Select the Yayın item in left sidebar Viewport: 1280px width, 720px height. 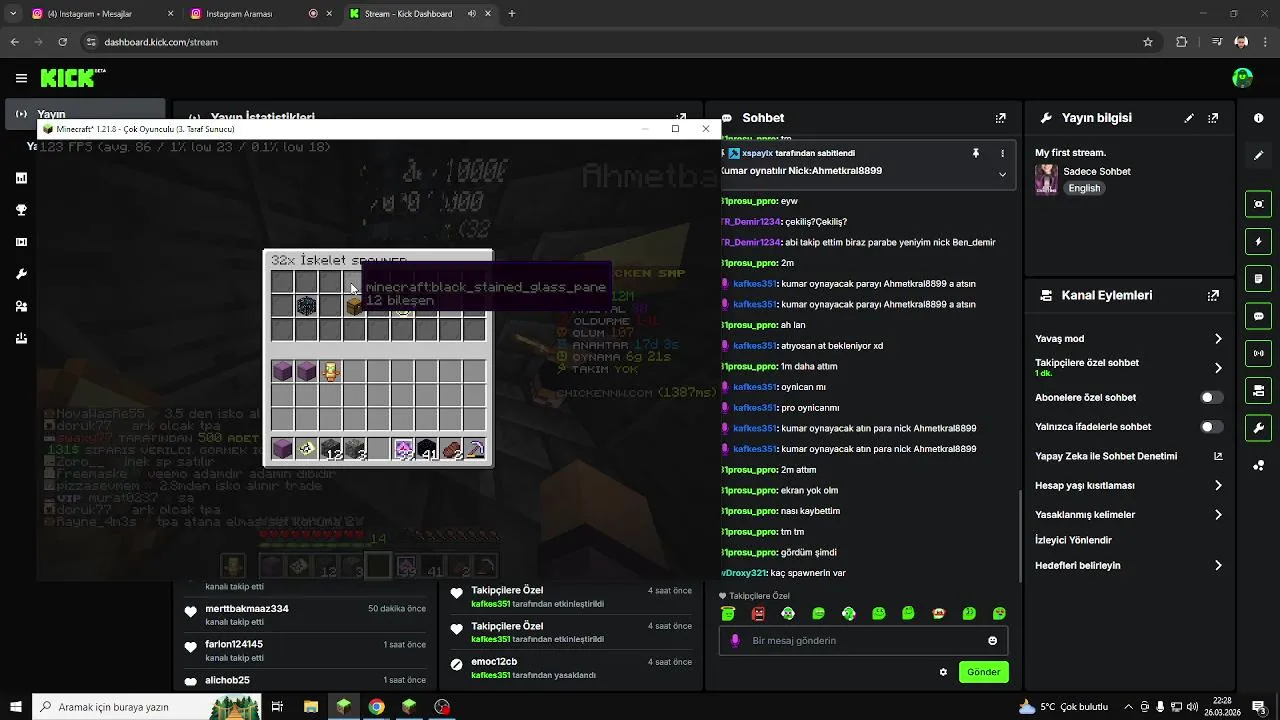click(x=84, y=114)
